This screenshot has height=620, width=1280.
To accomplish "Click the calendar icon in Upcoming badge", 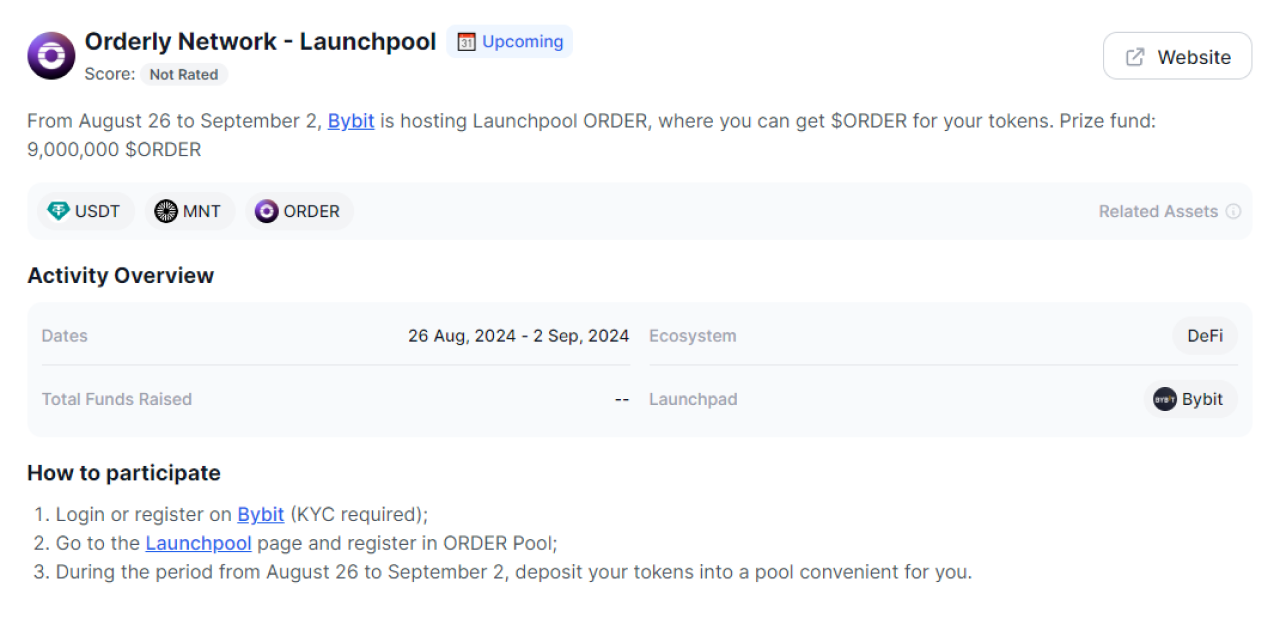I will pyautogui.click(x=466, y=42).
